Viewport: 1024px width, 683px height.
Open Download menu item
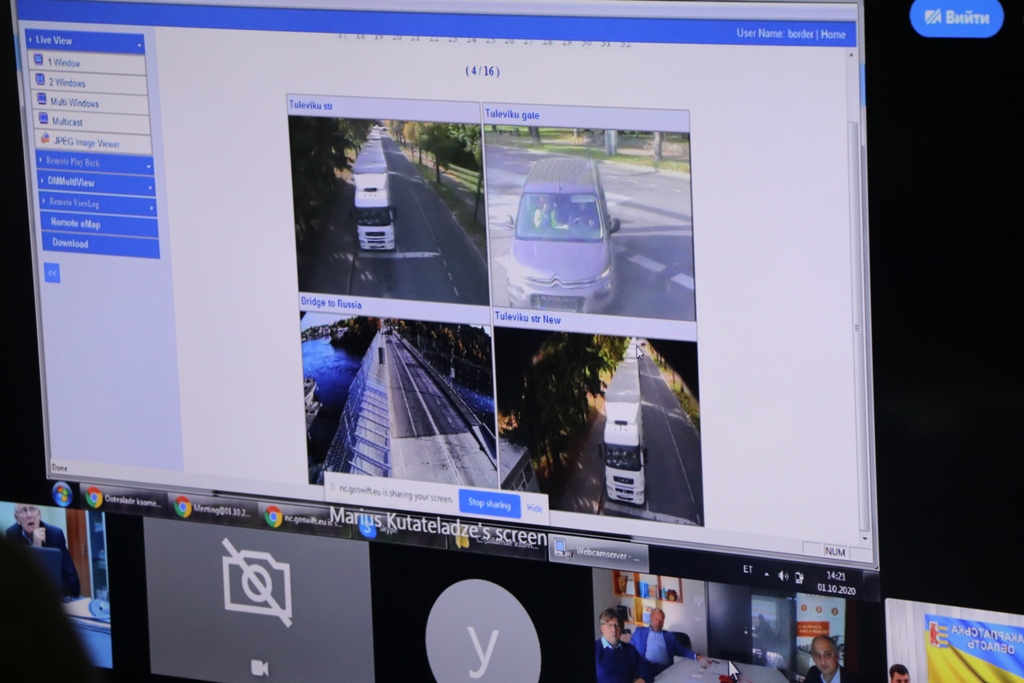pyautogui.click(x=101, y=244)
